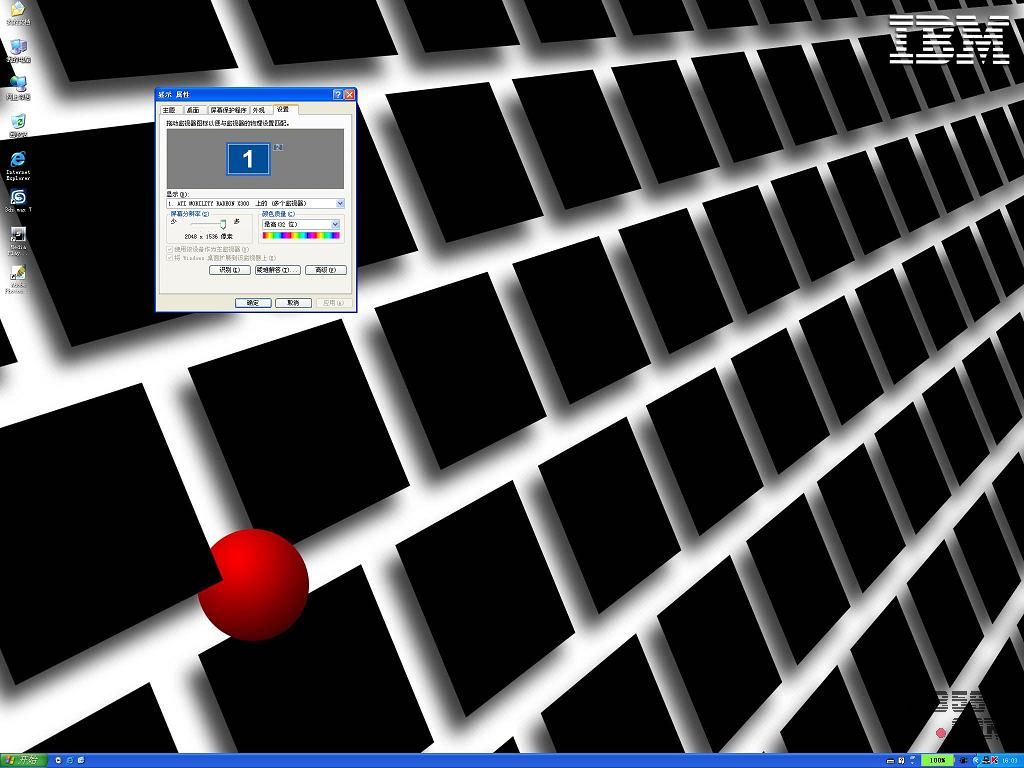Image resolution: width=1024 pixels, height=768 pixels.
Task: Launch the 3ds max 7 shortcut
Action: click(18, 200)
